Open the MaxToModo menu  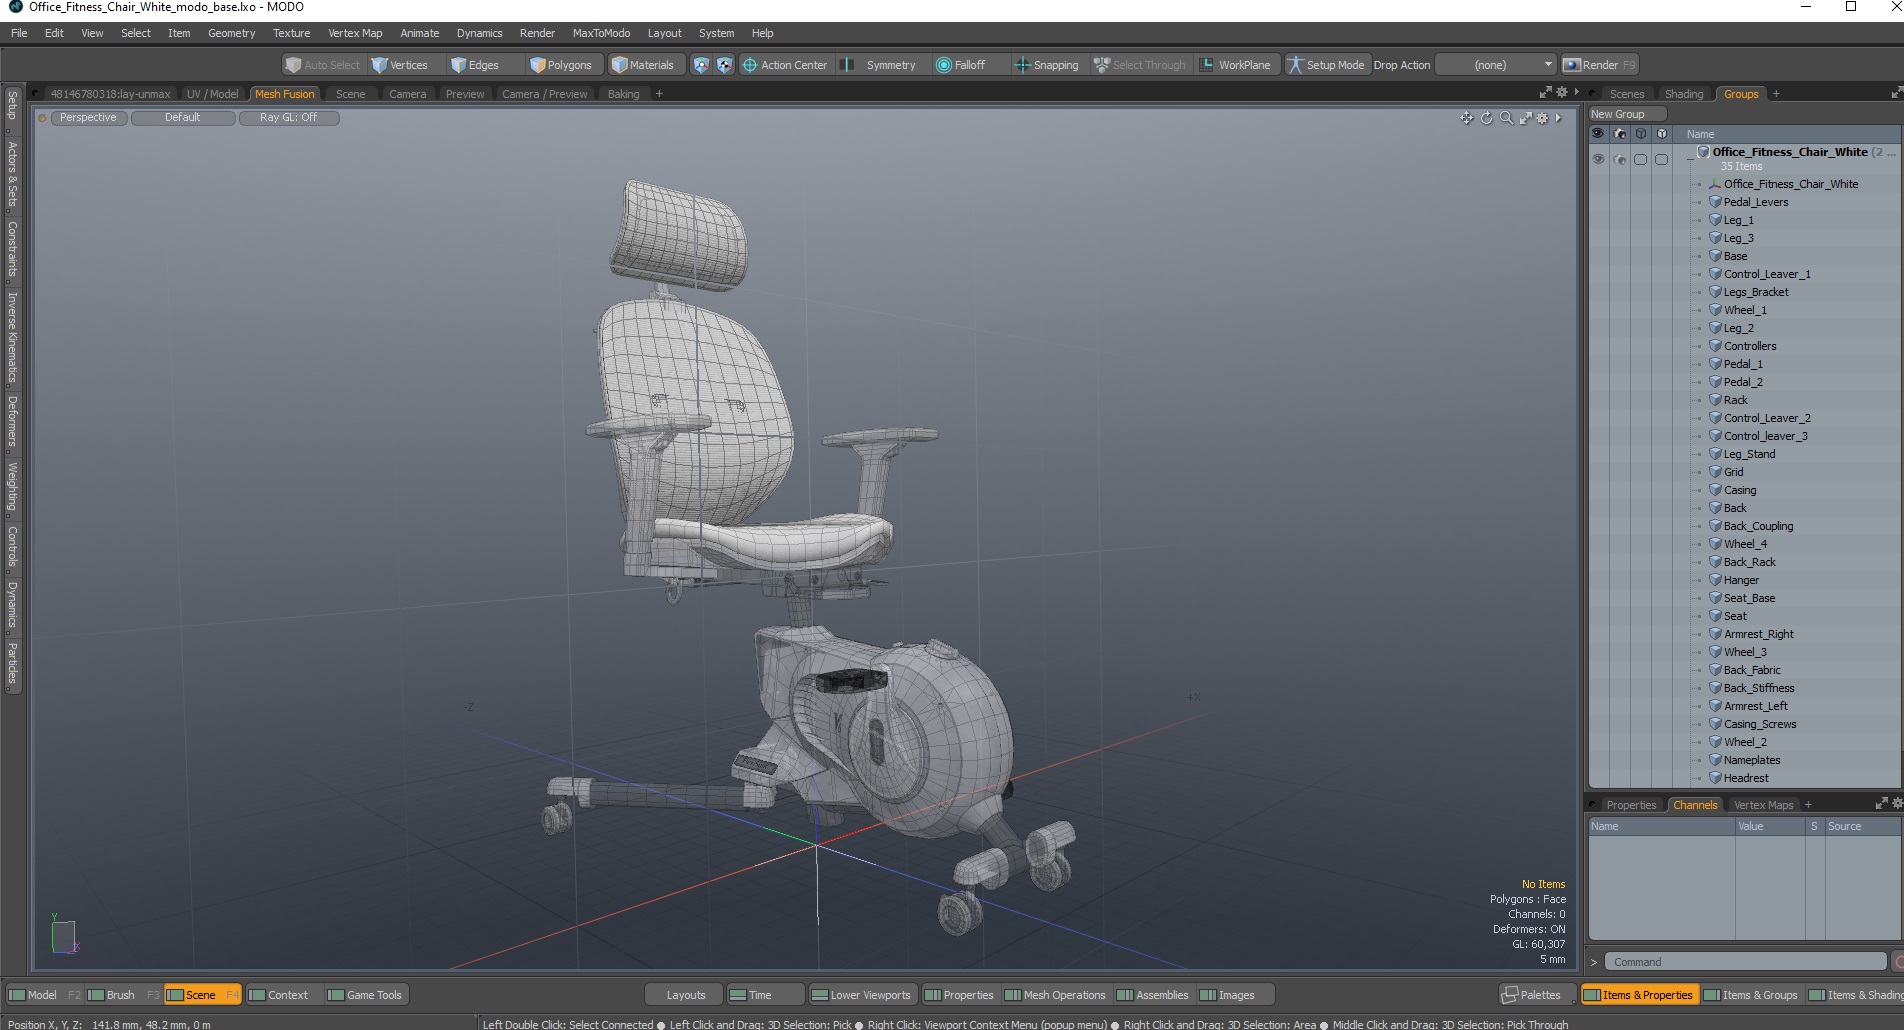tap(601, 33)
